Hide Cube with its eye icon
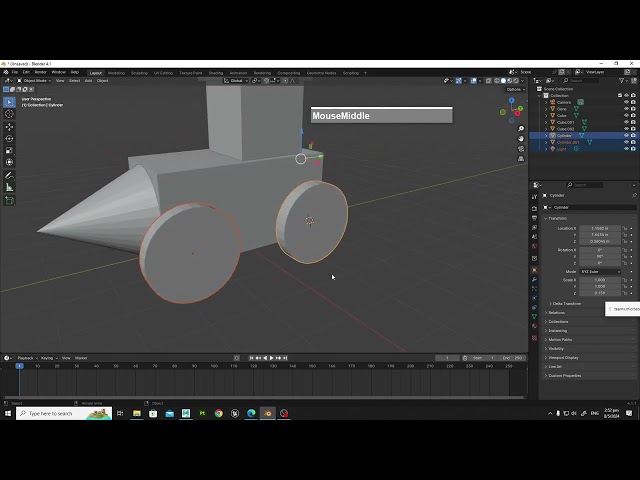 626,116
